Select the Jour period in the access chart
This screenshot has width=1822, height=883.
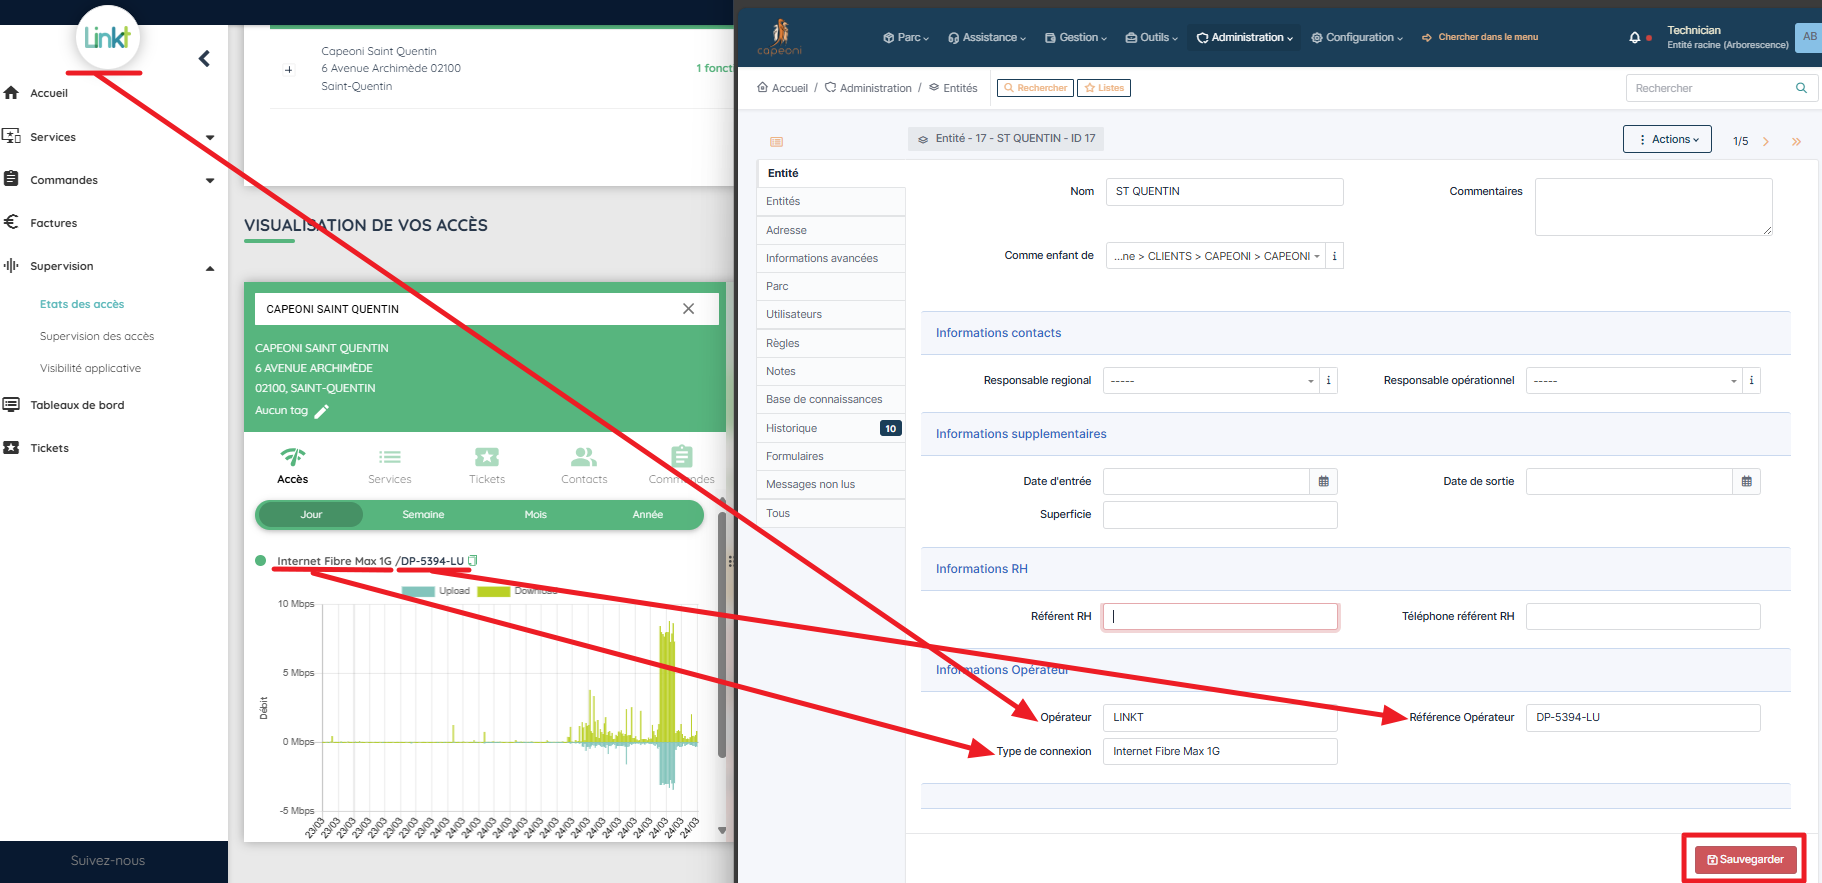[x=311, y=515]
